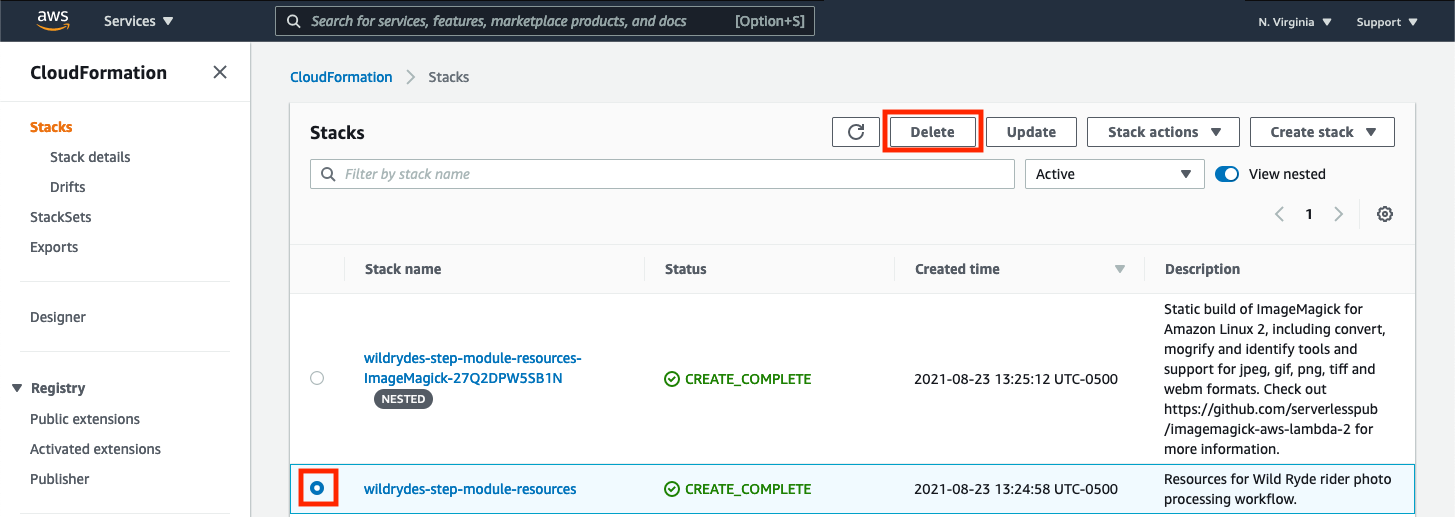Viewport: 1455px width, 517px height.
Task: Click the Filter by stack name field
Action: [x=662, y=174]
